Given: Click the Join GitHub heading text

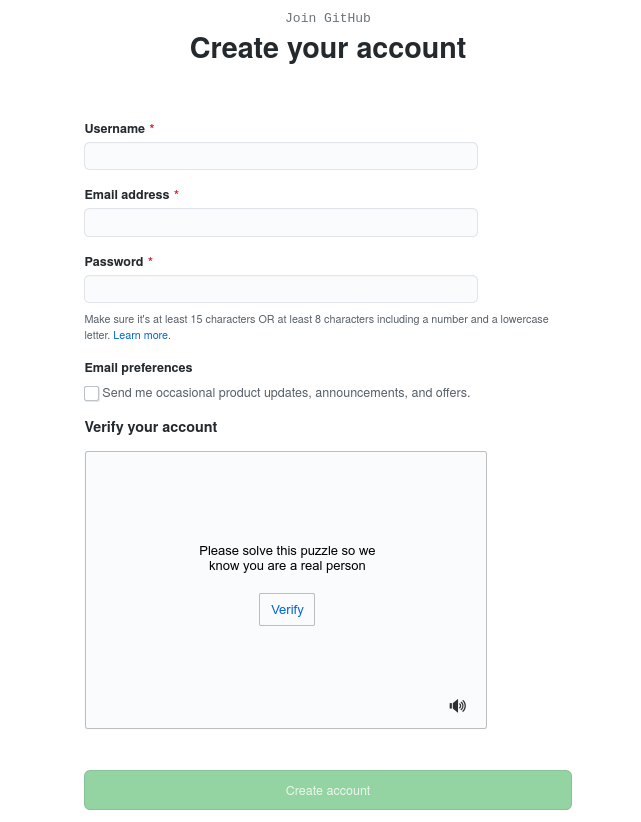Looking at the screenshot, I should tap(328, 17).
